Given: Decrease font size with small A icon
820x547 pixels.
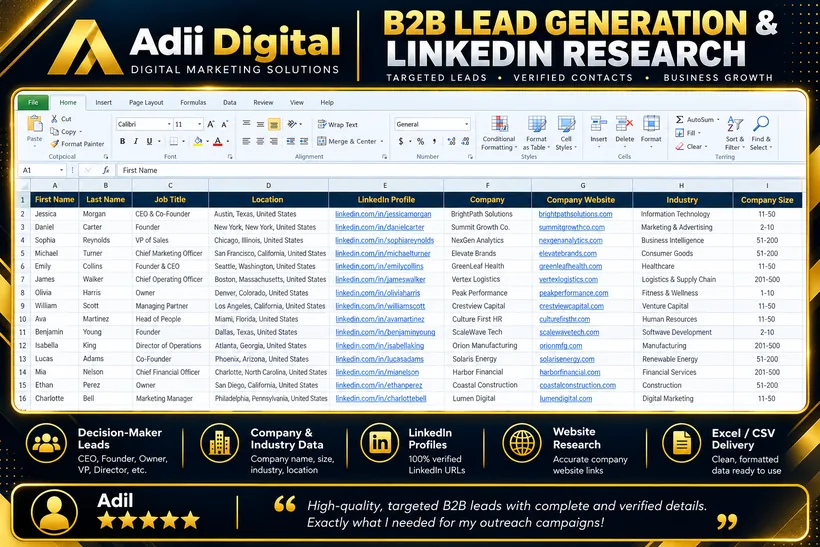Looking at the screenshot, I should 224,124.
